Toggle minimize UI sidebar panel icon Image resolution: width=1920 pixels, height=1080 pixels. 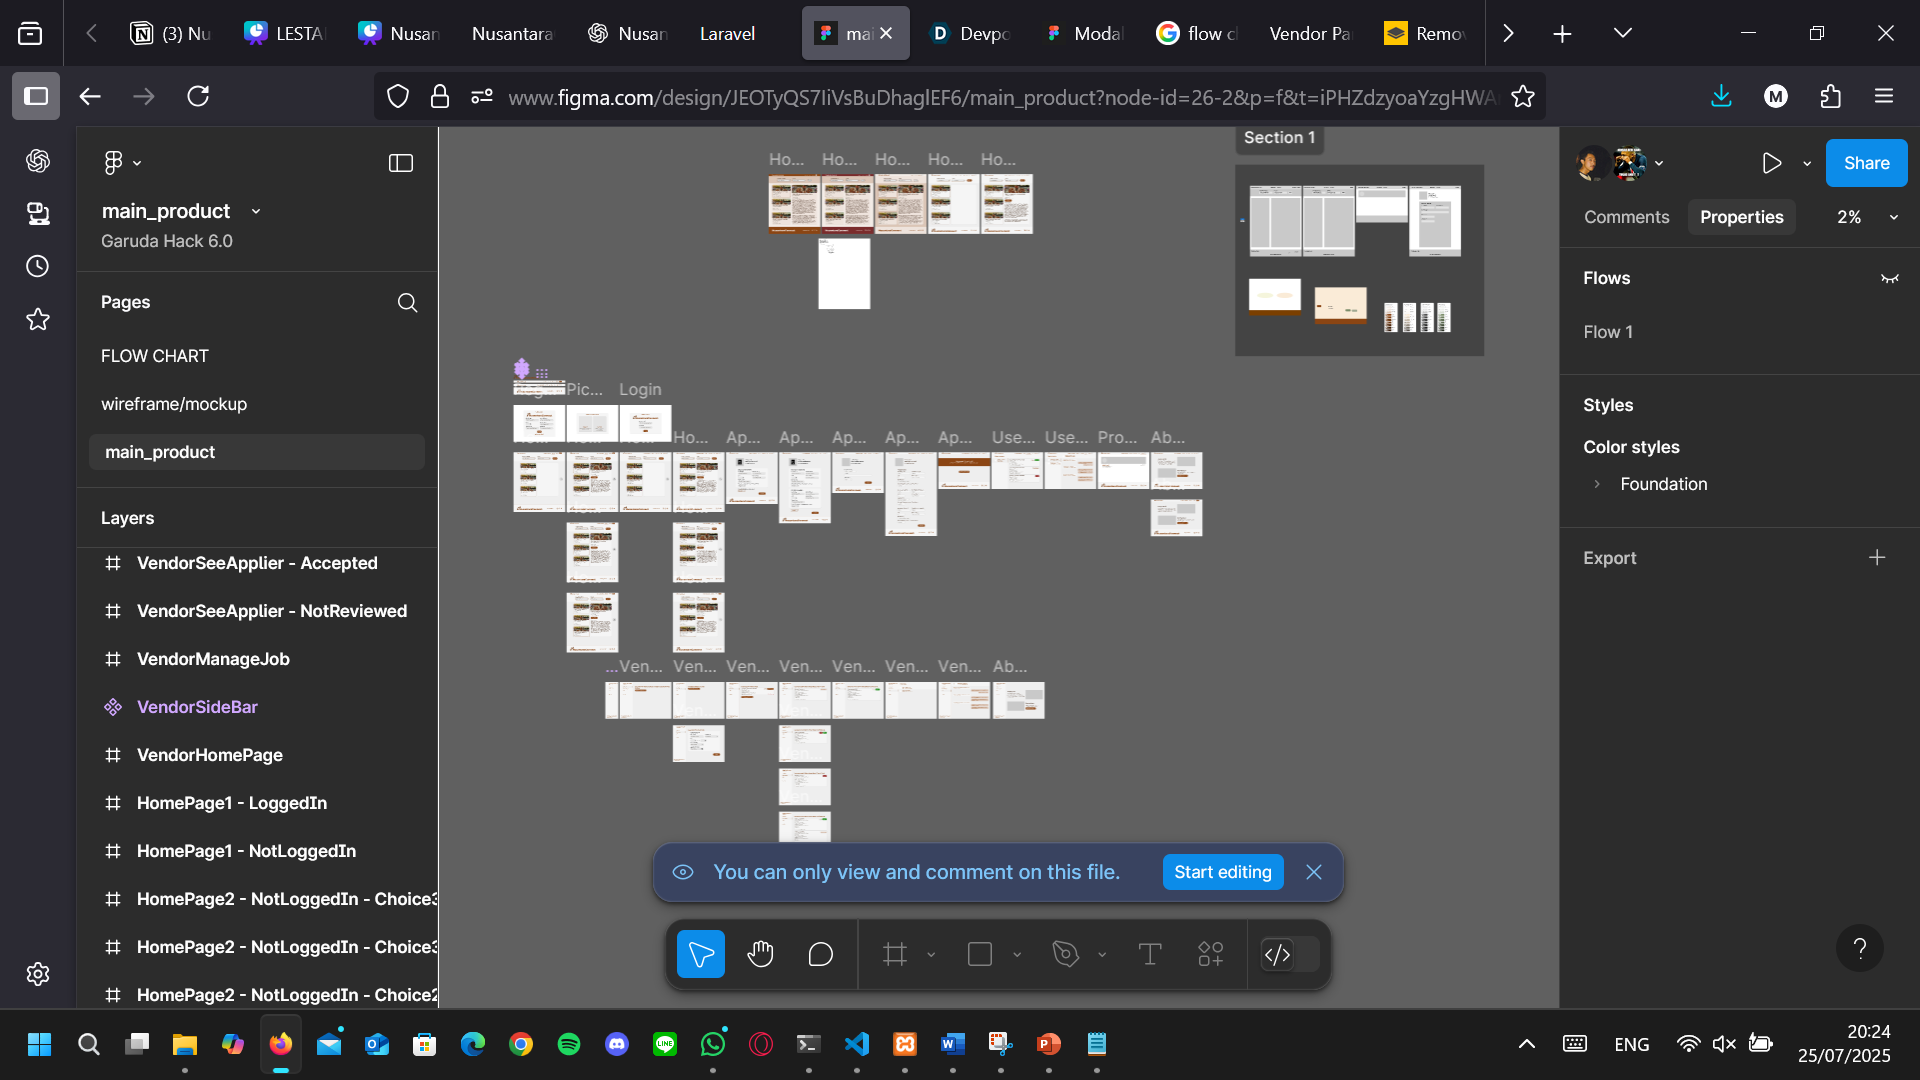400,163
